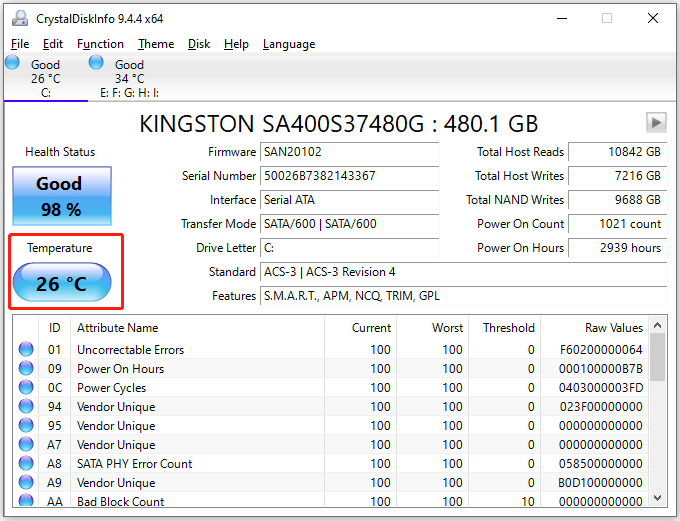Click the Firmware field SAN20102
The image size is (680, 521).
350,152
